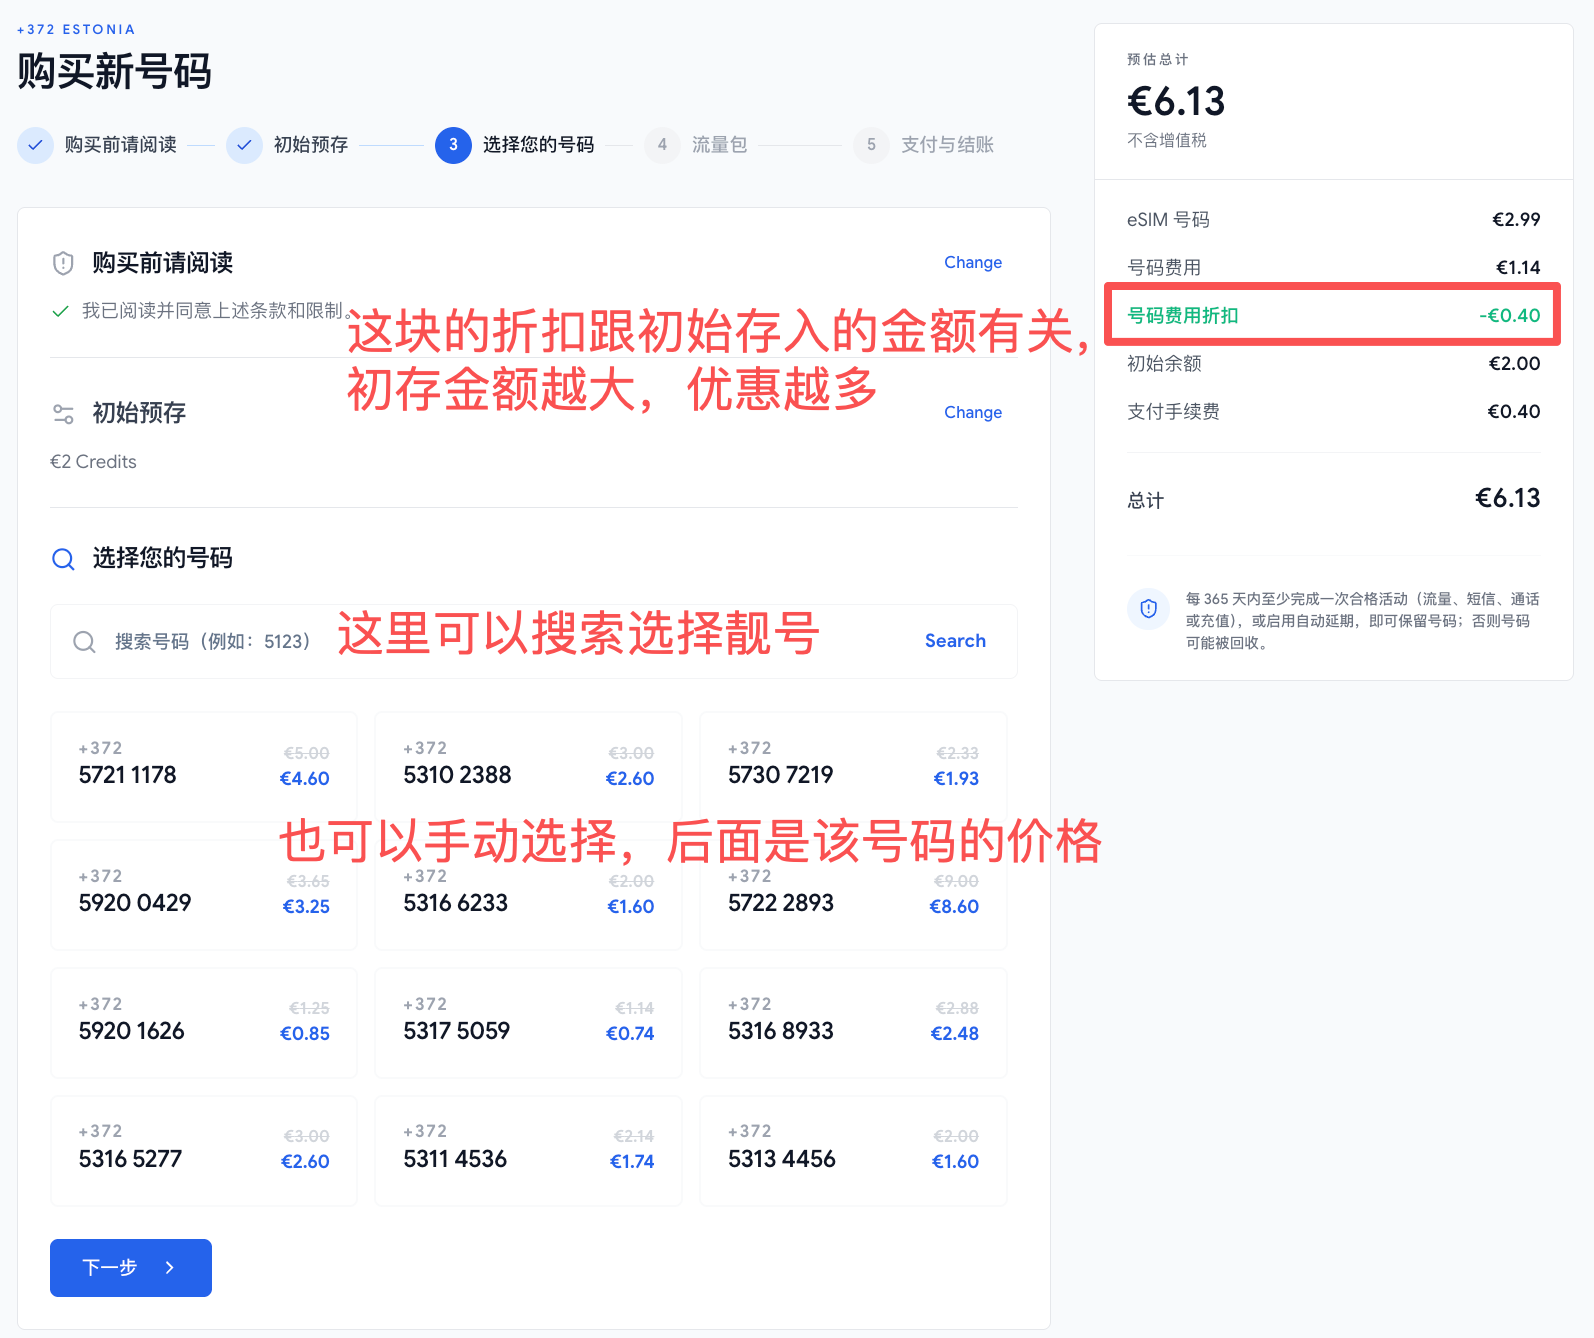Pick number 5920 1626
The image size is (1594, 1338).
pos(204,1023)
